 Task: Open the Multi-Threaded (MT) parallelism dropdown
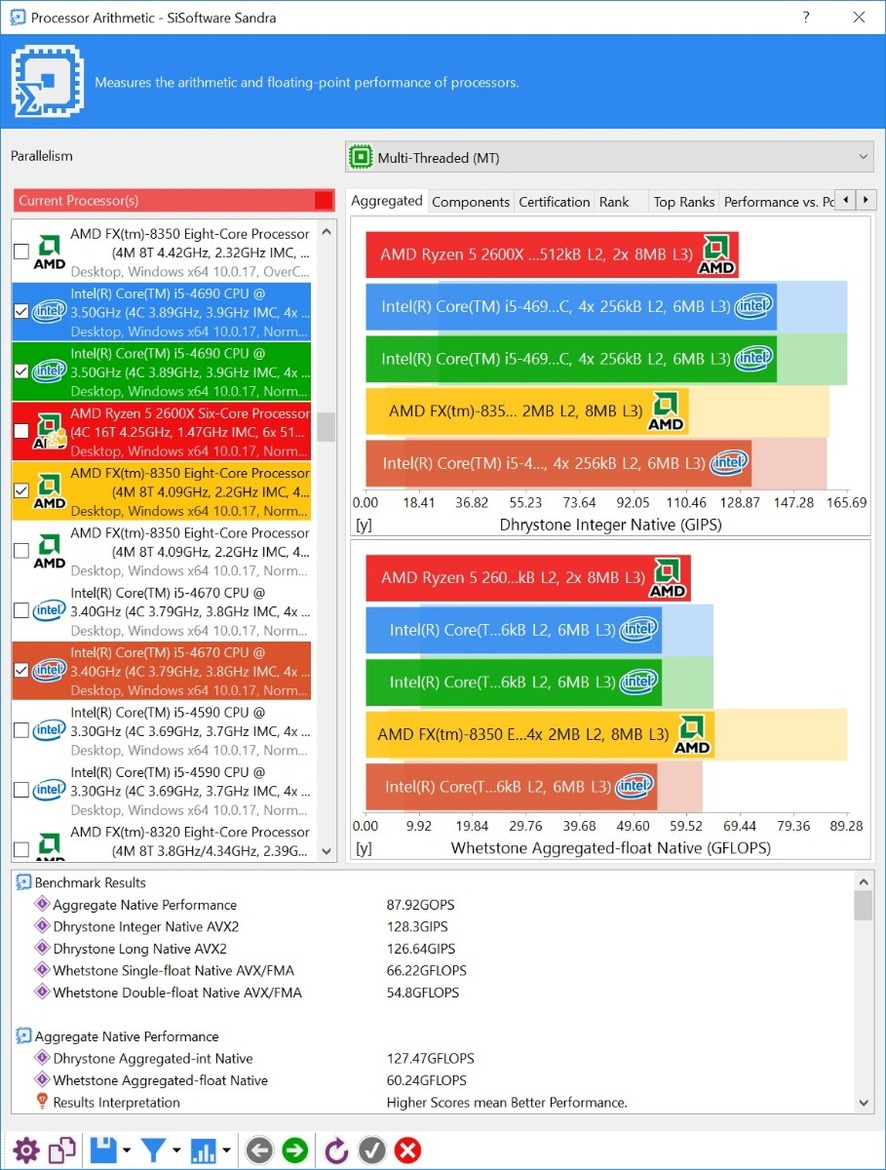click(609, 157)
